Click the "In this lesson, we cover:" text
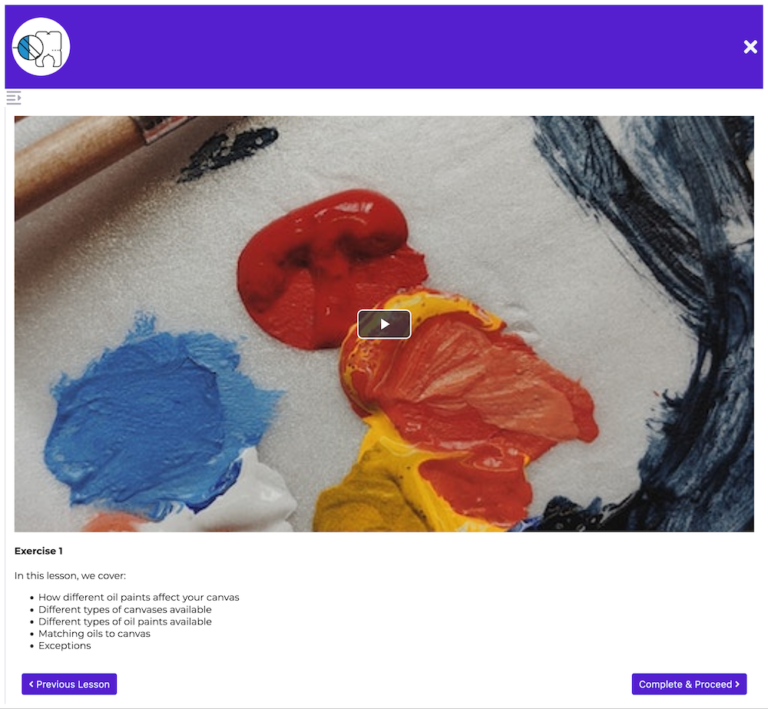This screenshot has width=768, height=709. tap(70, 575)
